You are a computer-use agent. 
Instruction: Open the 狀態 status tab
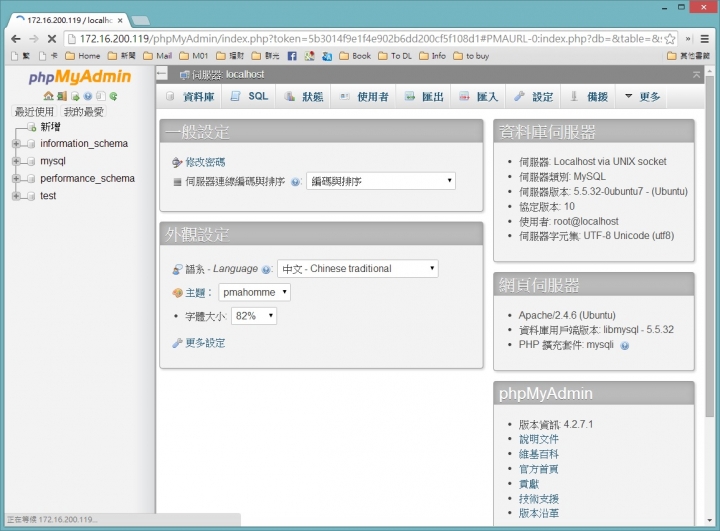click(x=304, y=96)
